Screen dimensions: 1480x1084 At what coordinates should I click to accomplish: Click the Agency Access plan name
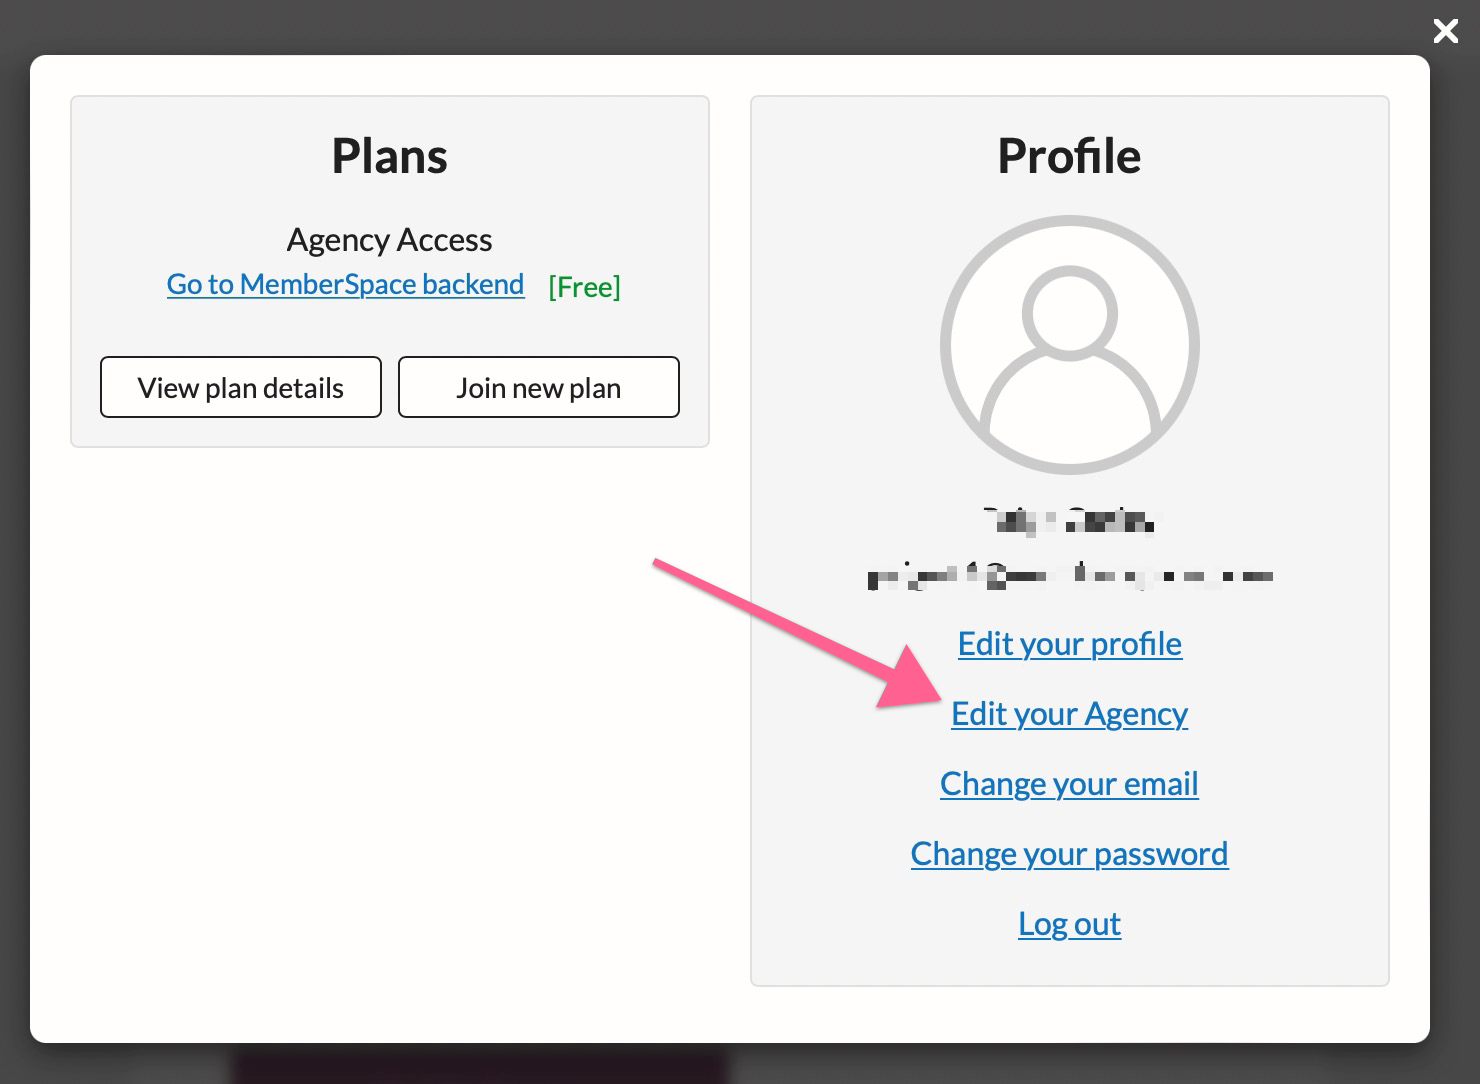click(x=389, y=239)
